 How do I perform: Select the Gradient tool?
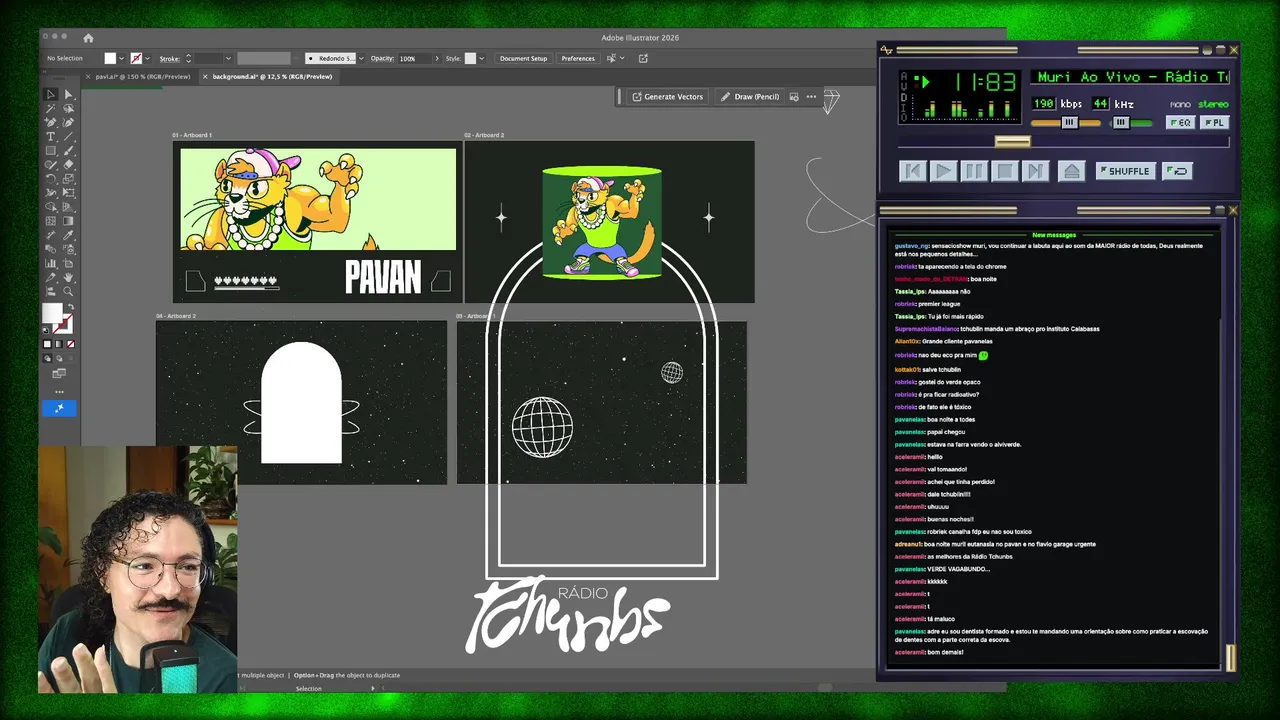pos(69,221)
